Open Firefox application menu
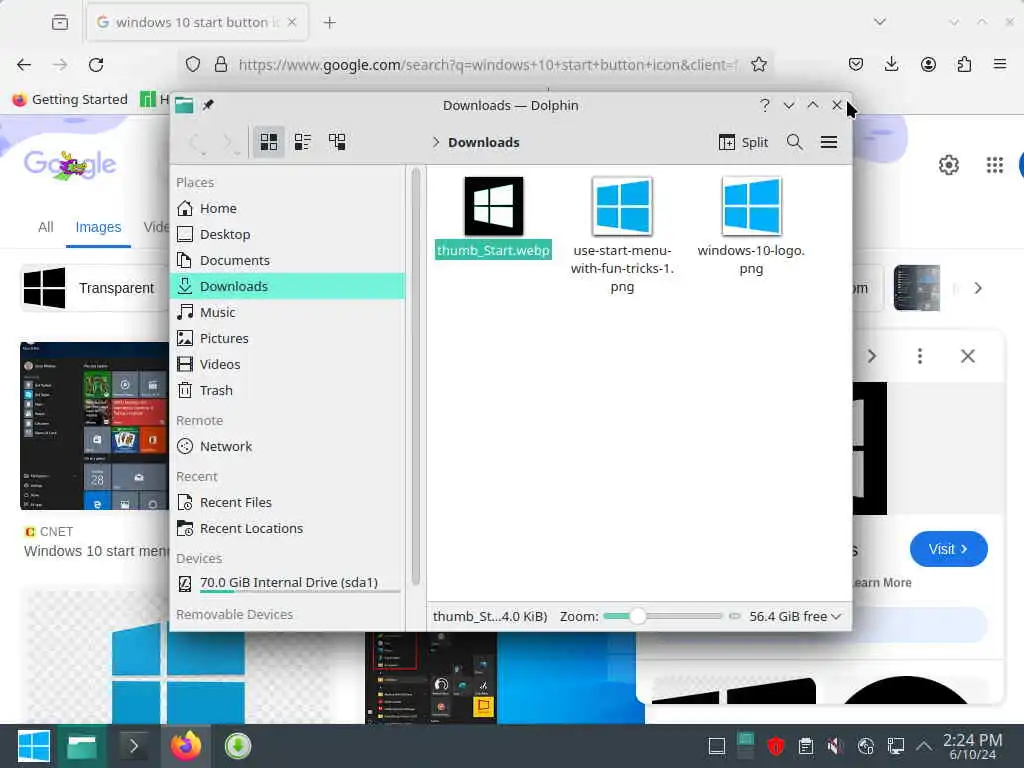The width and height of the screenshot is (1024, 768). coord(1000,64)
